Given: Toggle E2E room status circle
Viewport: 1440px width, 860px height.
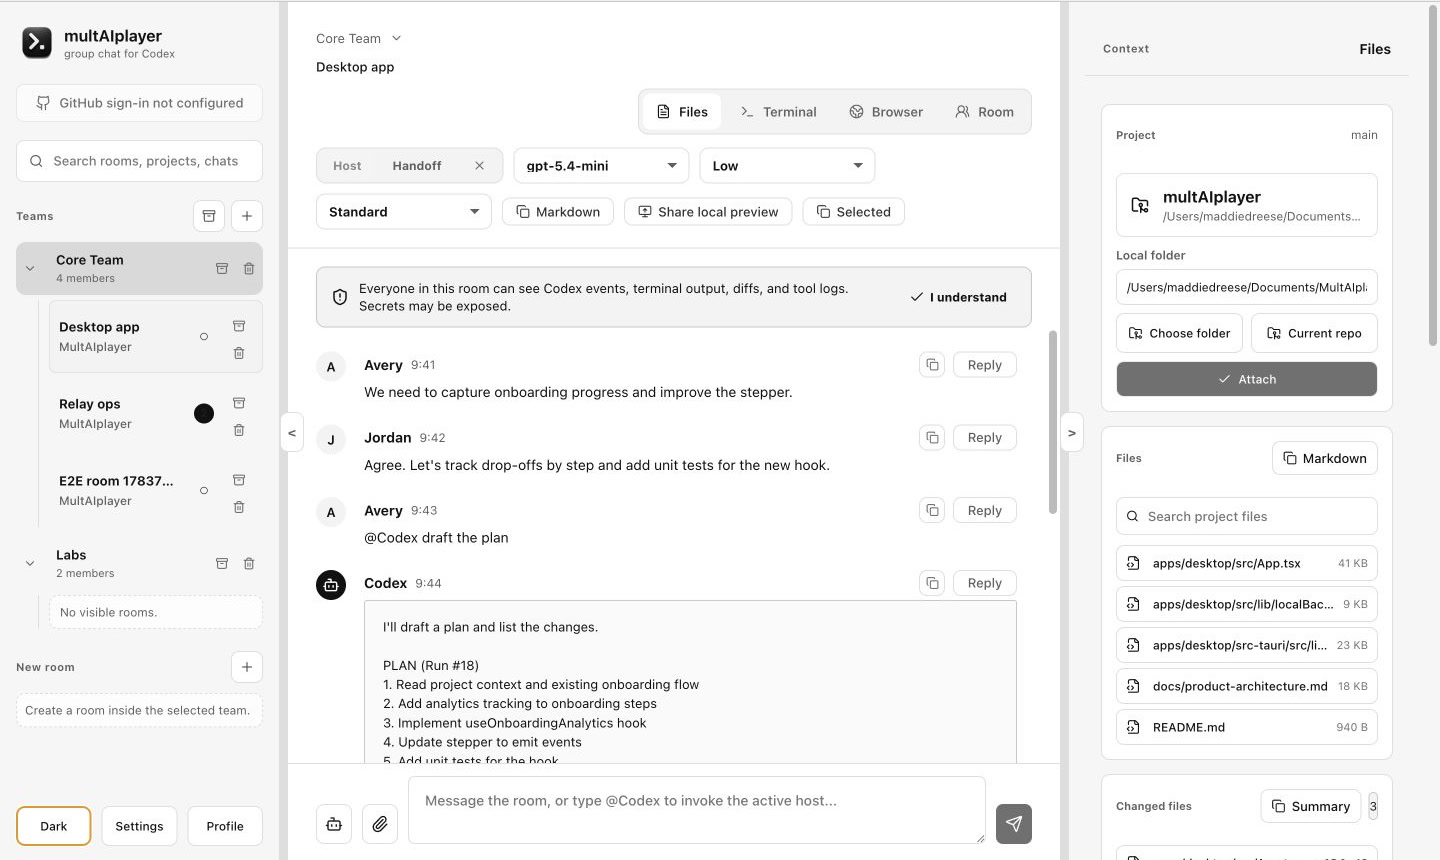Looking at the screenshot, I should (x=204, y=491).
